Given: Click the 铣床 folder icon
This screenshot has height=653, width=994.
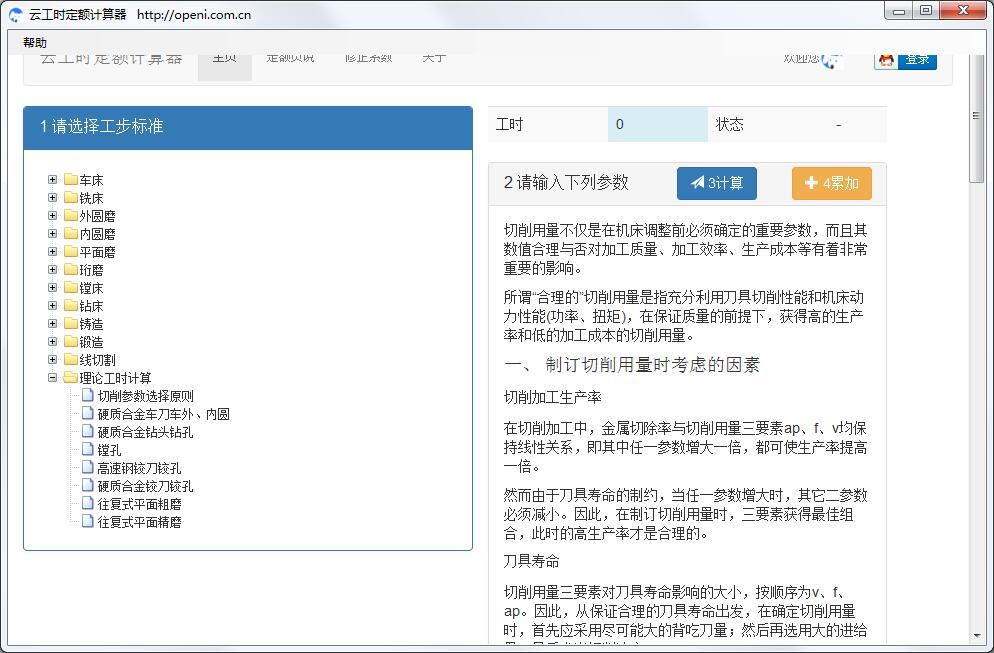Looking at the screenshot, I should [71, 198].
